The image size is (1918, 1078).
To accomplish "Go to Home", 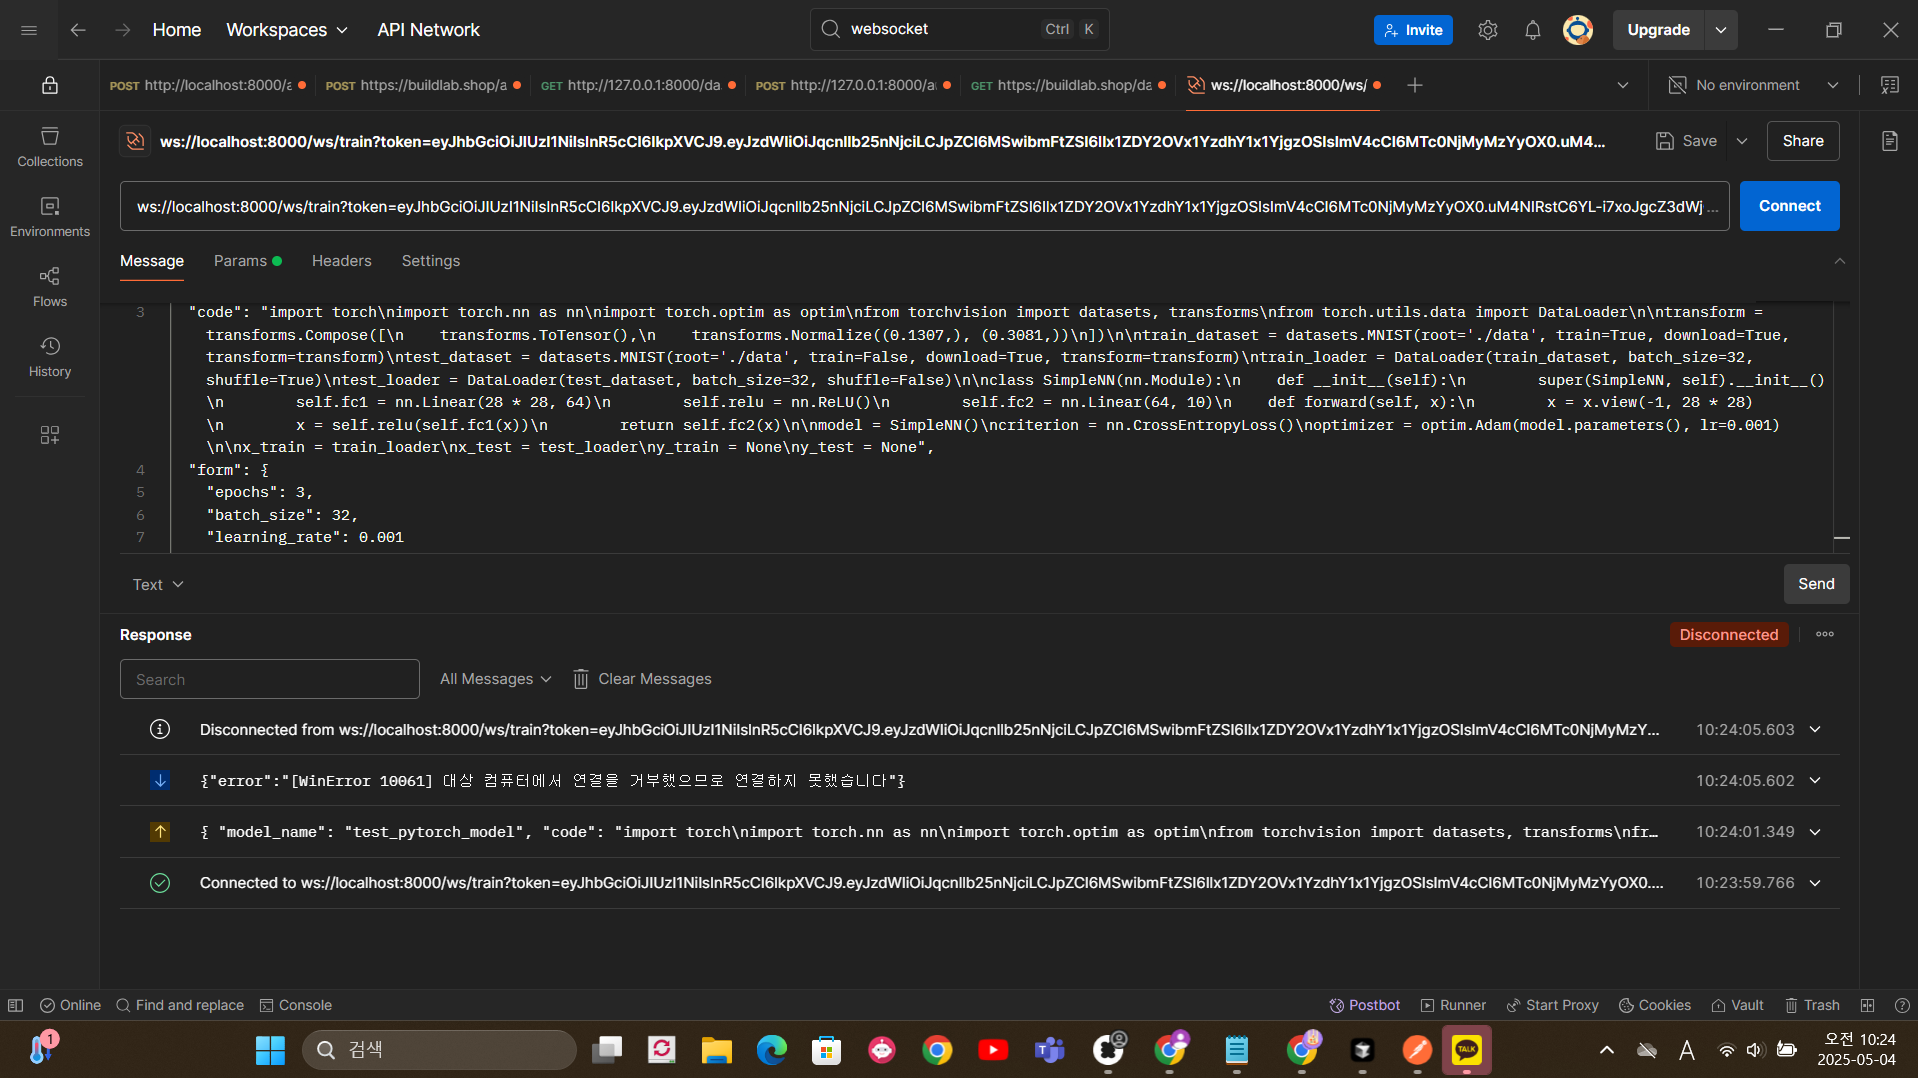I will point(177,30).
